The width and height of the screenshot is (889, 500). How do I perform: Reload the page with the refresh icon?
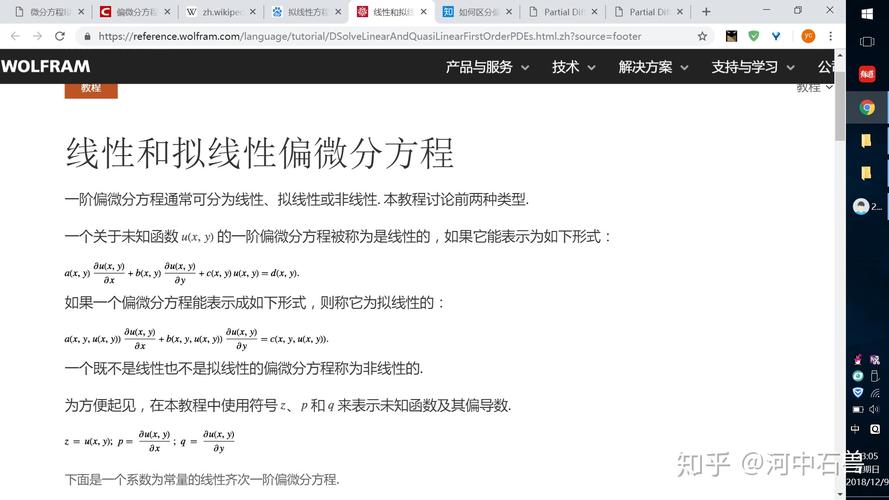(60, 36)
